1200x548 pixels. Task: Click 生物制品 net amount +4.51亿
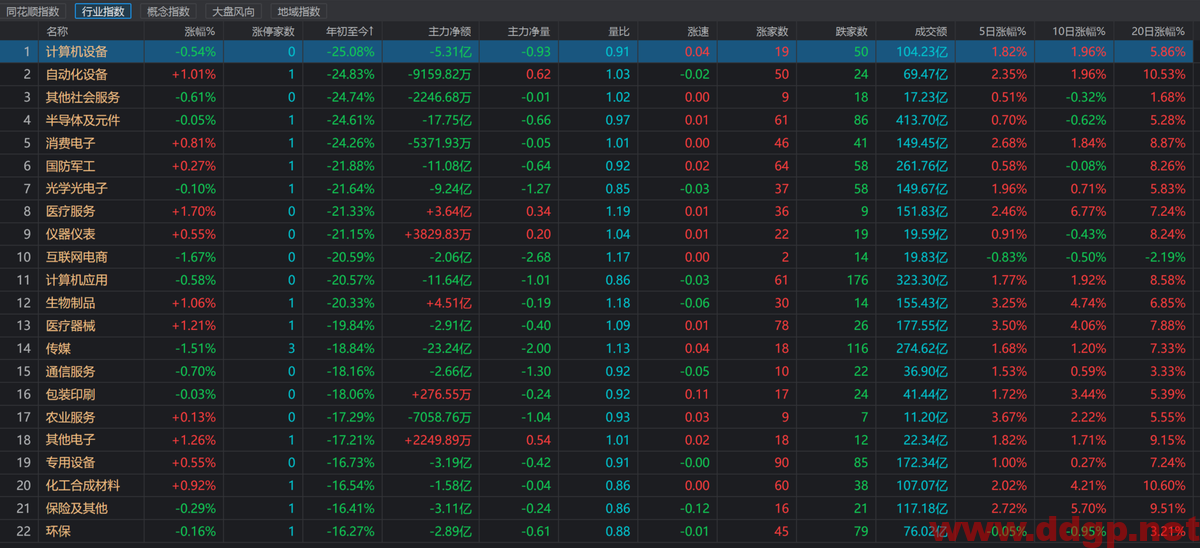[x=449, y=303]
